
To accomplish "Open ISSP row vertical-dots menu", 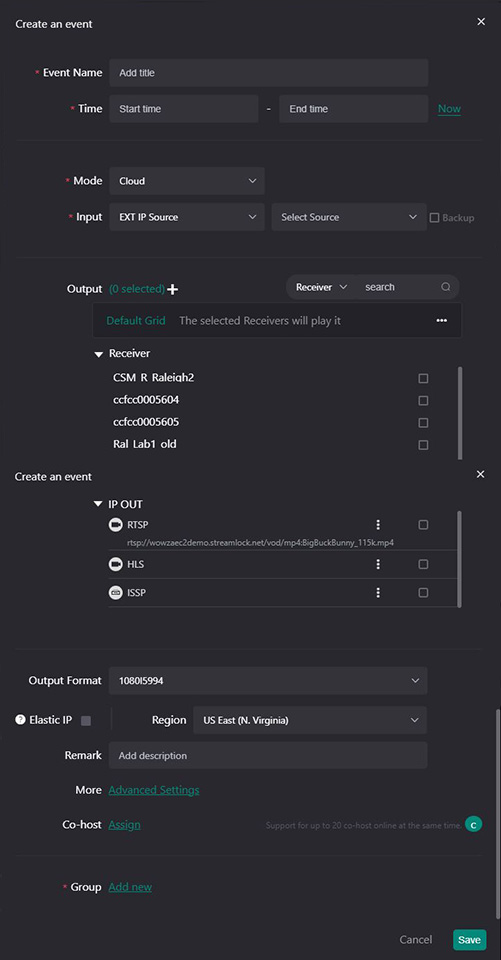I will click(x=379, y=593).
